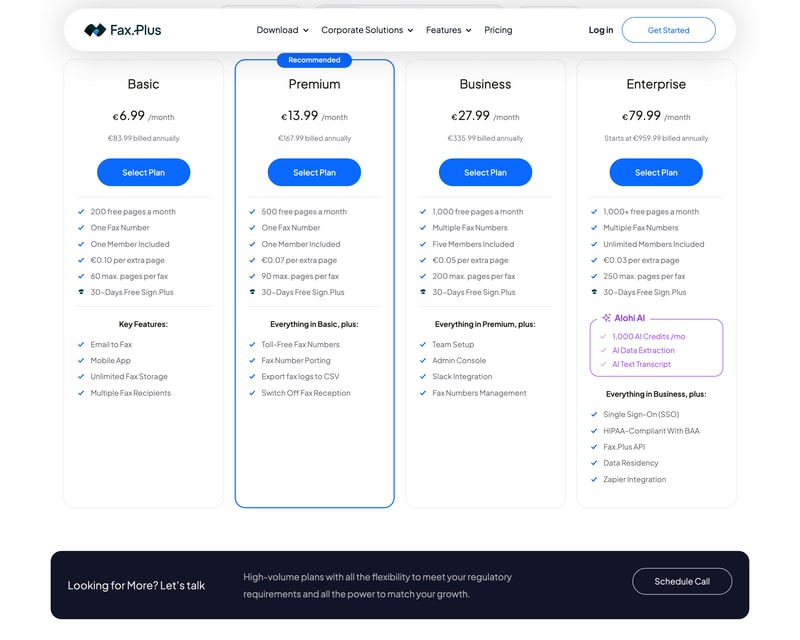This screenshot has height=640, width=800.
Task: Click the Alohi AI heading
Action: pyautogui.click(x=630, y=318)
